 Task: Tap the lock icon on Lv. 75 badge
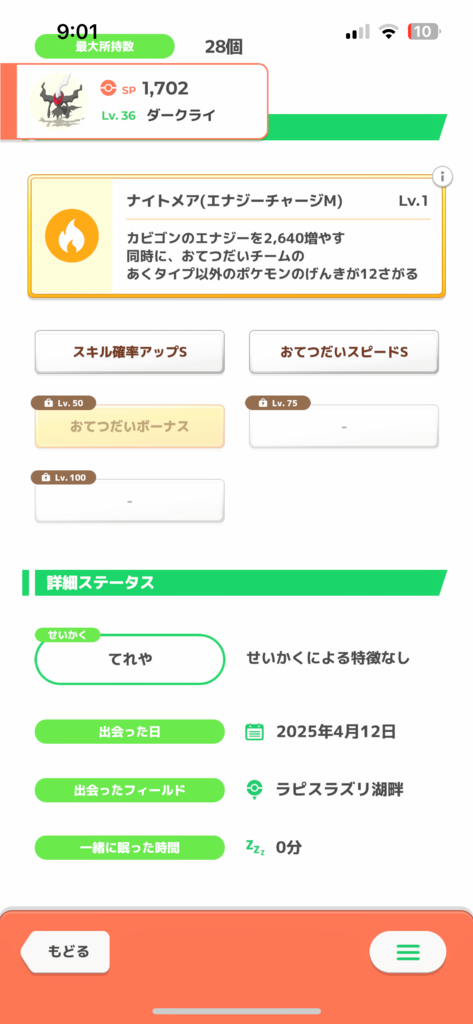click(x=263, y=404)
